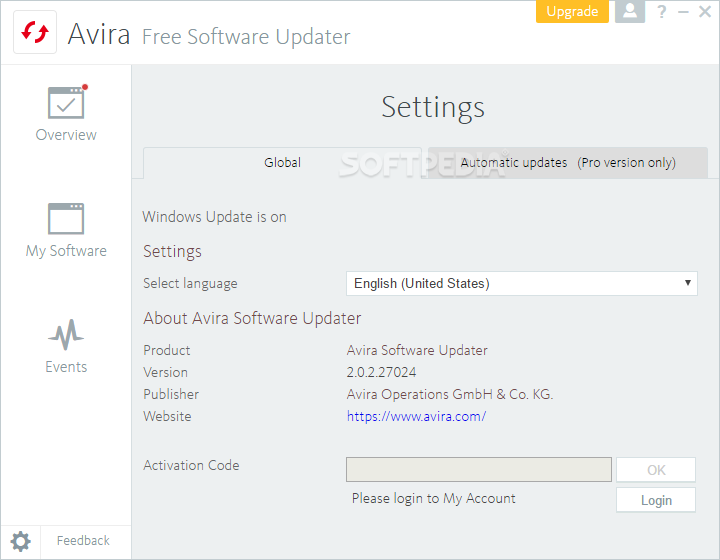This screenshot has height=560, width=720.
Task: Select the Events label in sidebar
Action: [x=66, y=367]
